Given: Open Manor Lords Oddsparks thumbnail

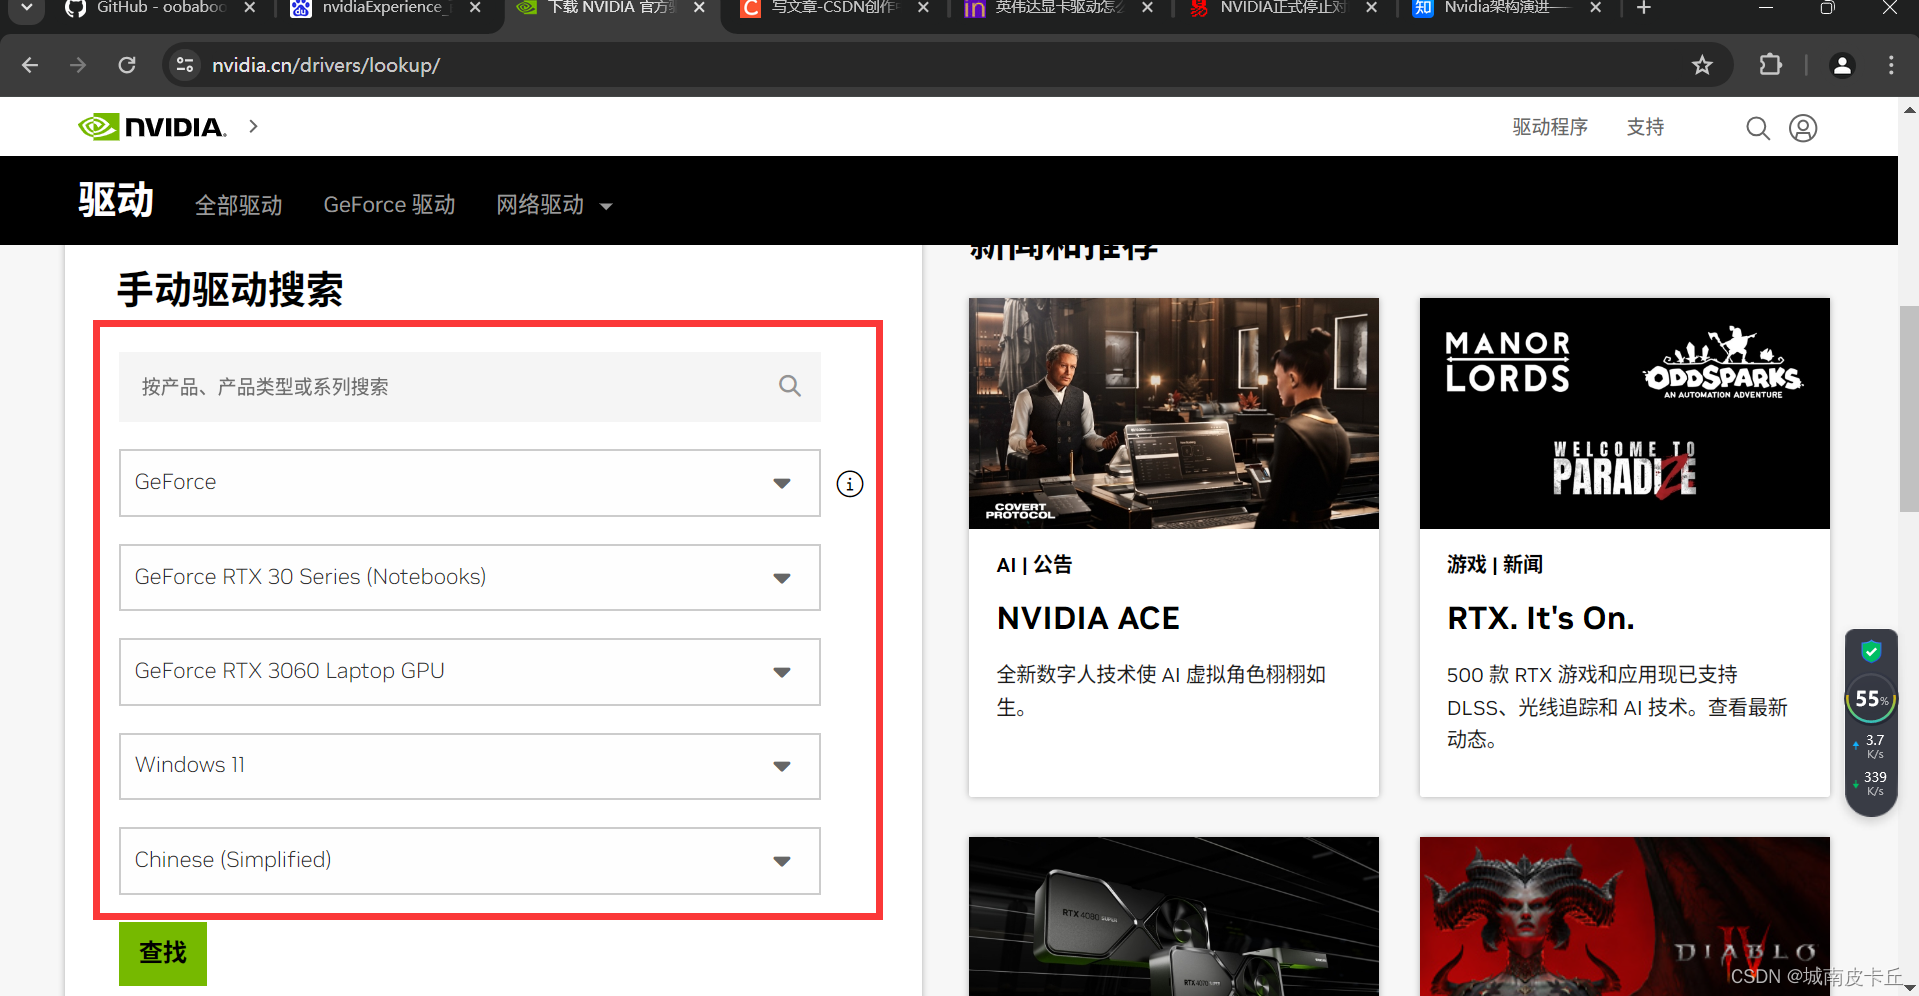Looking at the screenshot, I should [1625, 413].
